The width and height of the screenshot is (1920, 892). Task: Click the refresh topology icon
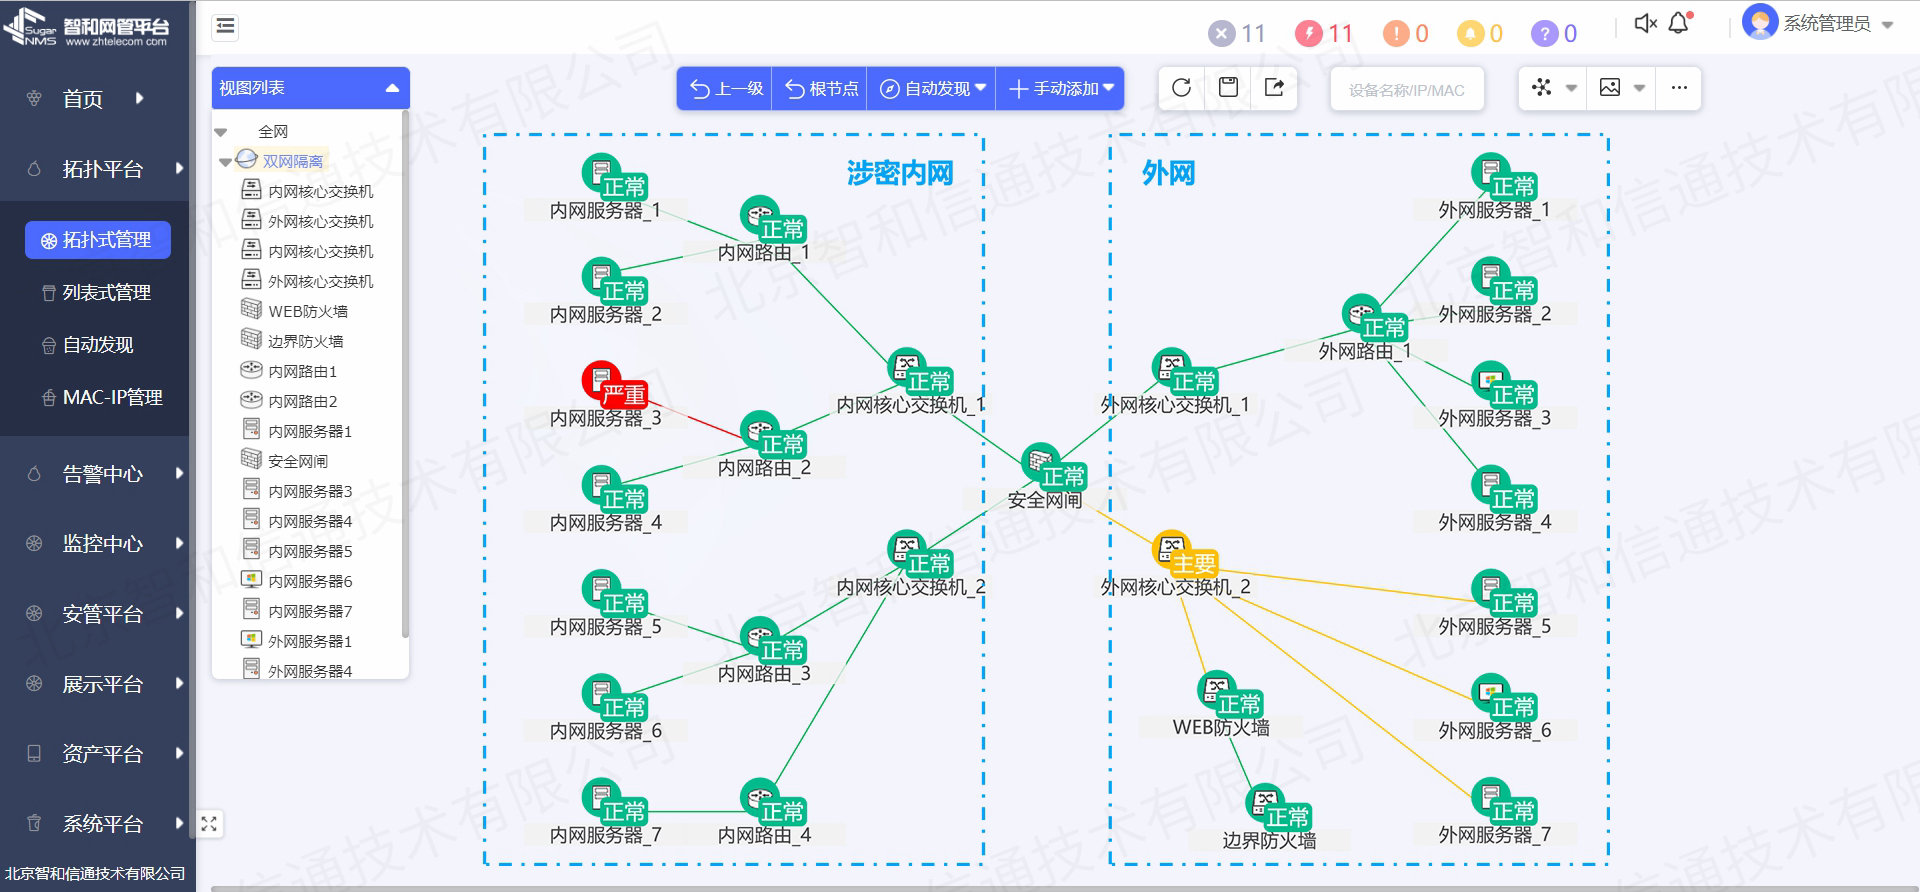click(1181, 88)
